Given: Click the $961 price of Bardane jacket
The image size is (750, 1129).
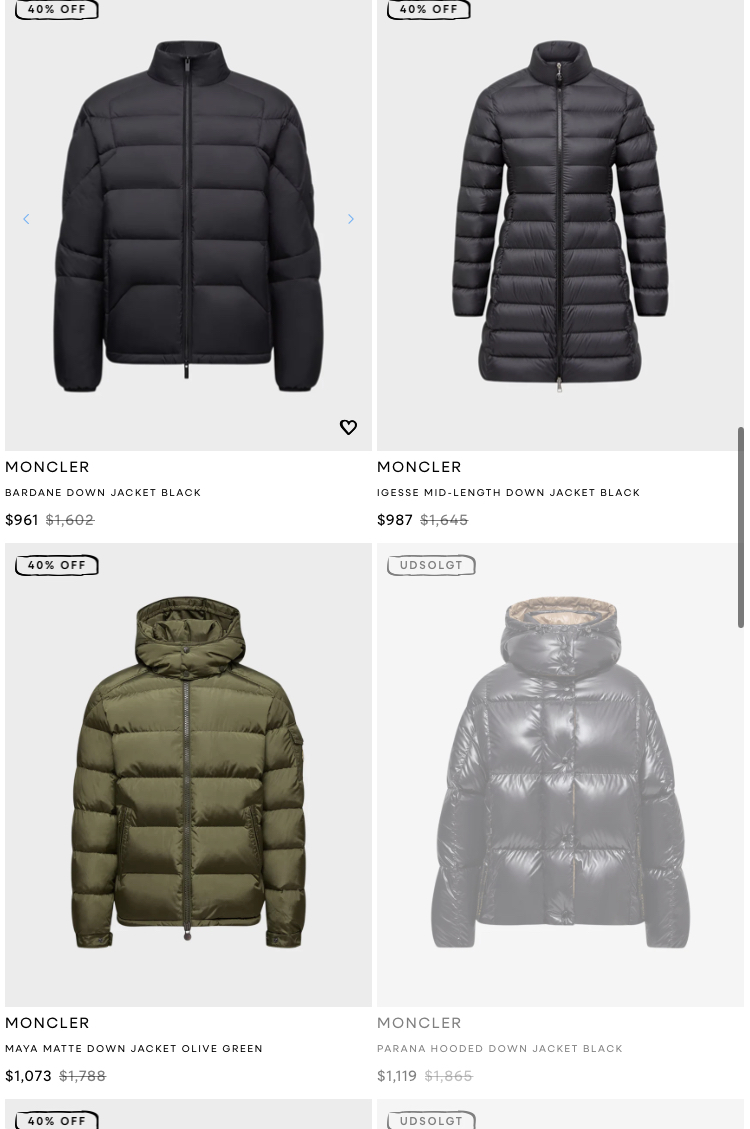Looking at the screenshot, I should 22,520.
